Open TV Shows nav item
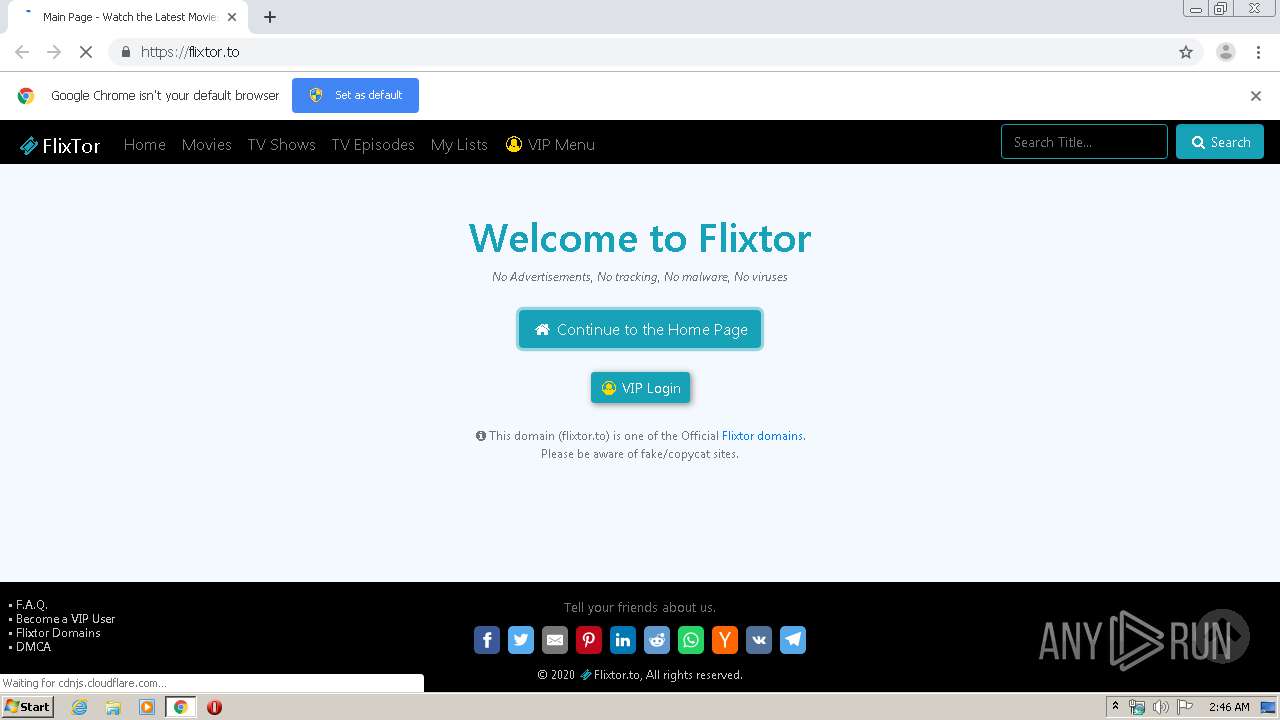The height and width of the screenshot is (720, 1280). (x=282, y=145)
